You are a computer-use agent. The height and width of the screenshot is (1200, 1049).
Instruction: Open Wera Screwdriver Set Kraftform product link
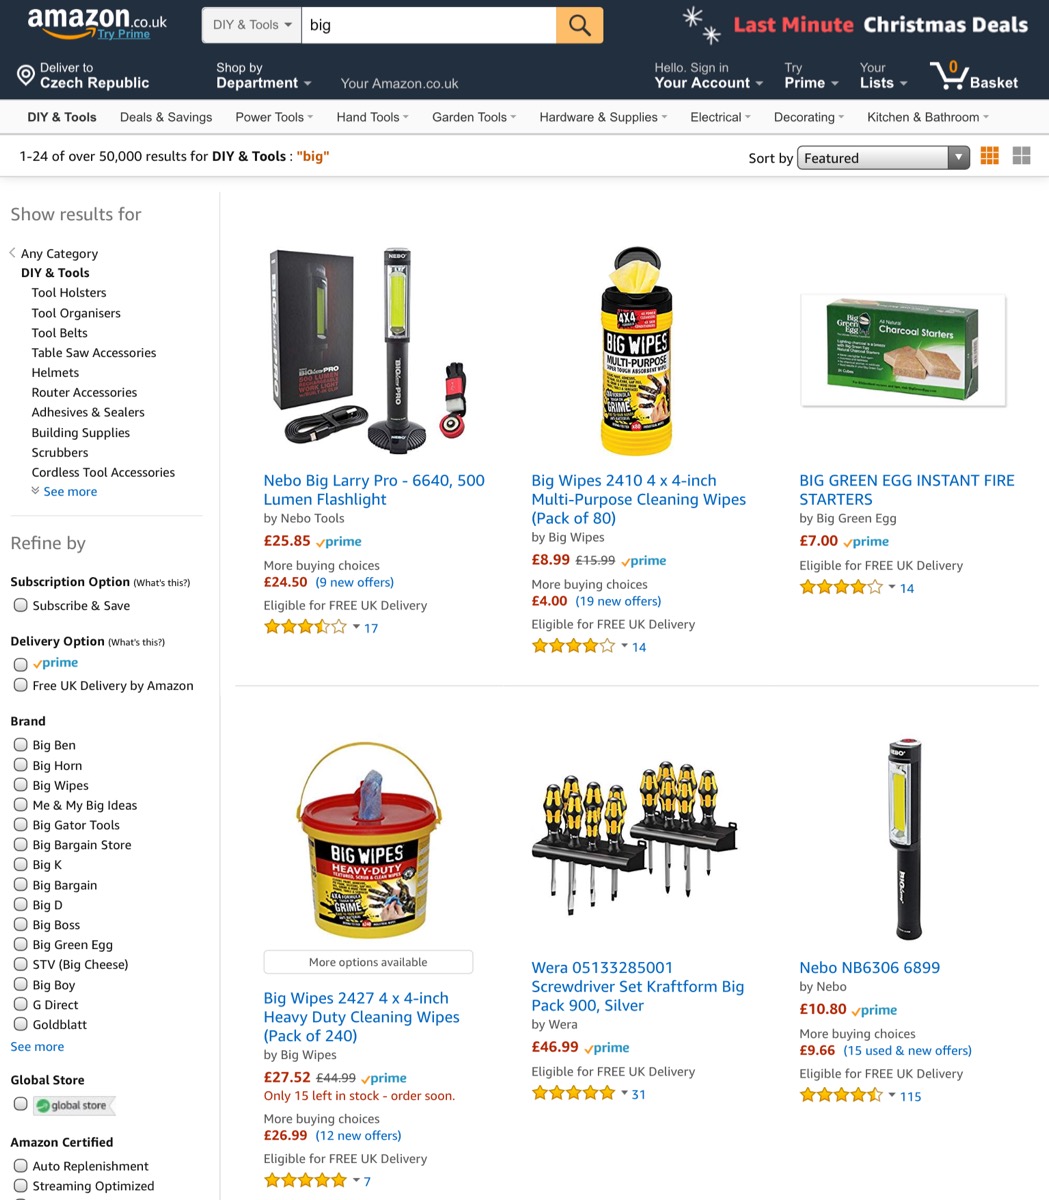point(638,986)
